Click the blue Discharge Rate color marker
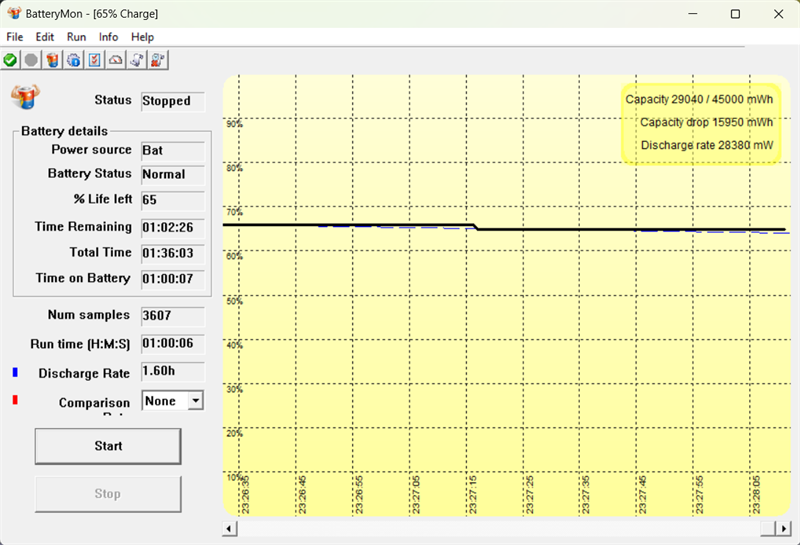 pyautogui.click(x=15, y=373)
